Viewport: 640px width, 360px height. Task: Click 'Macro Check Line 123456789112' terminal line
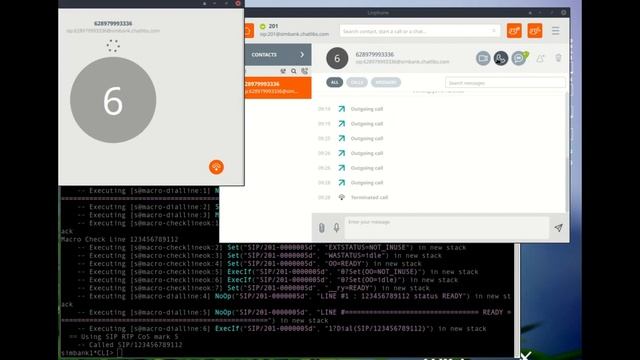click(x=119, y=240)
